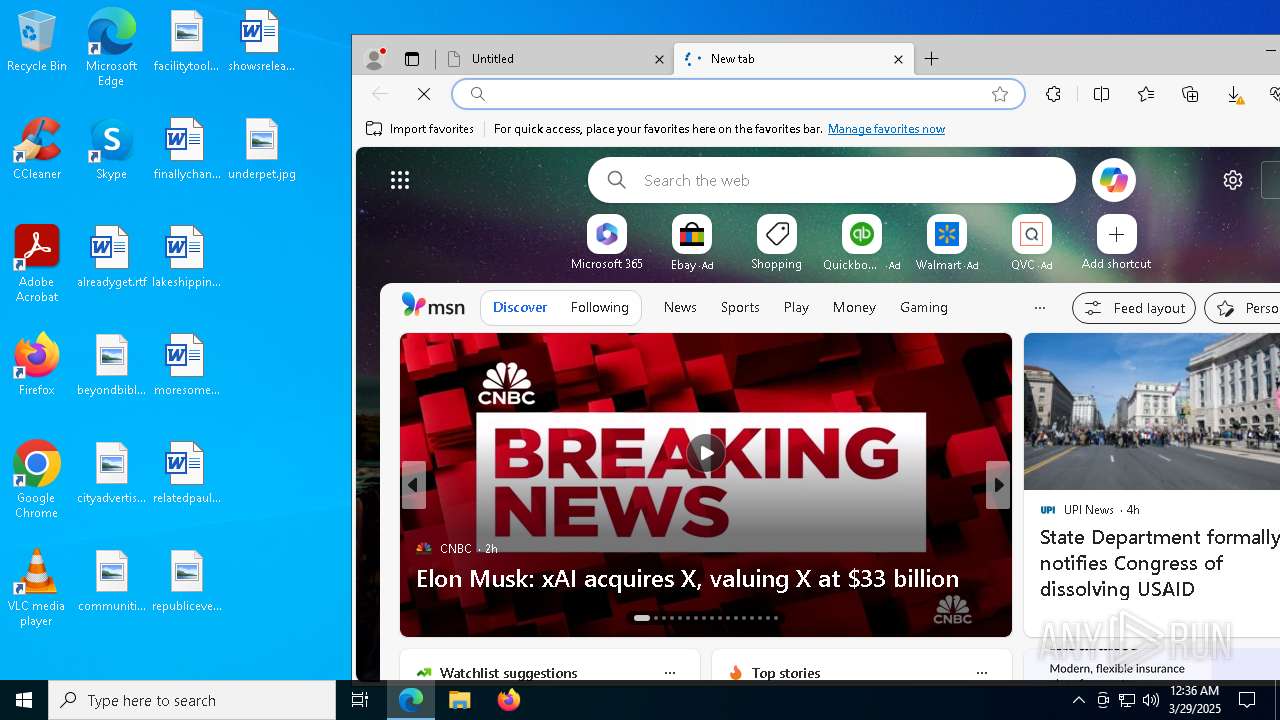The height and width of the screenshot is (720, 1280).
Task: Open Feed layout options
Action: pyautogui.click(x=1134, y=308)
